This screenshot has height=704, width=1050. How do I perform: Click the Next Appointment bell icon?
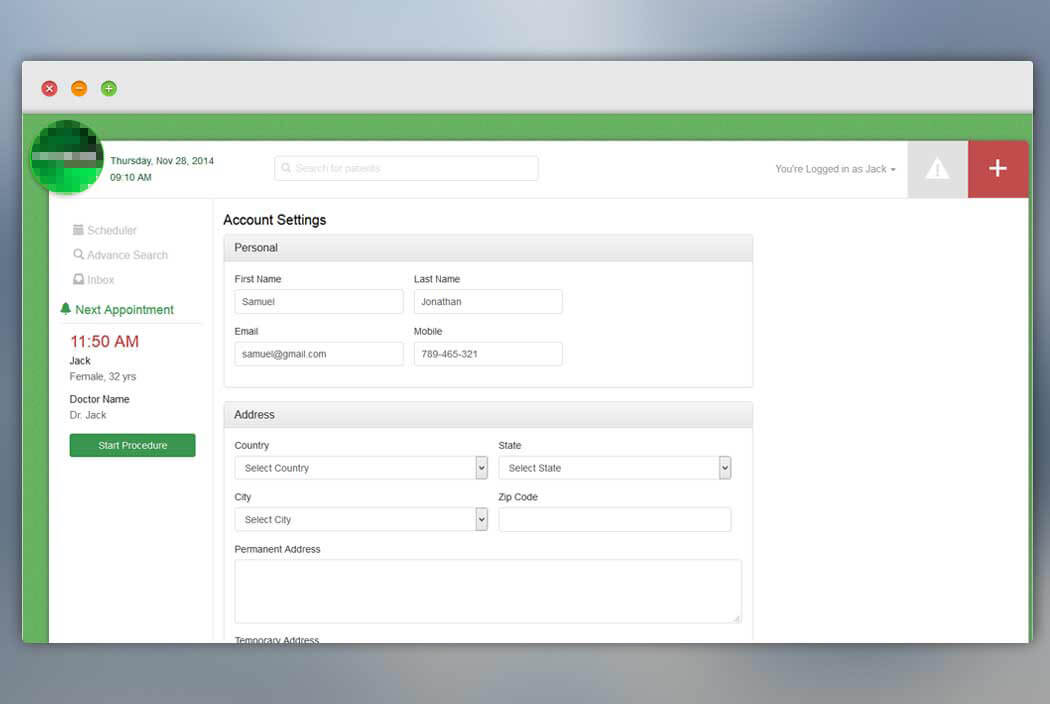tap(66, 309)
